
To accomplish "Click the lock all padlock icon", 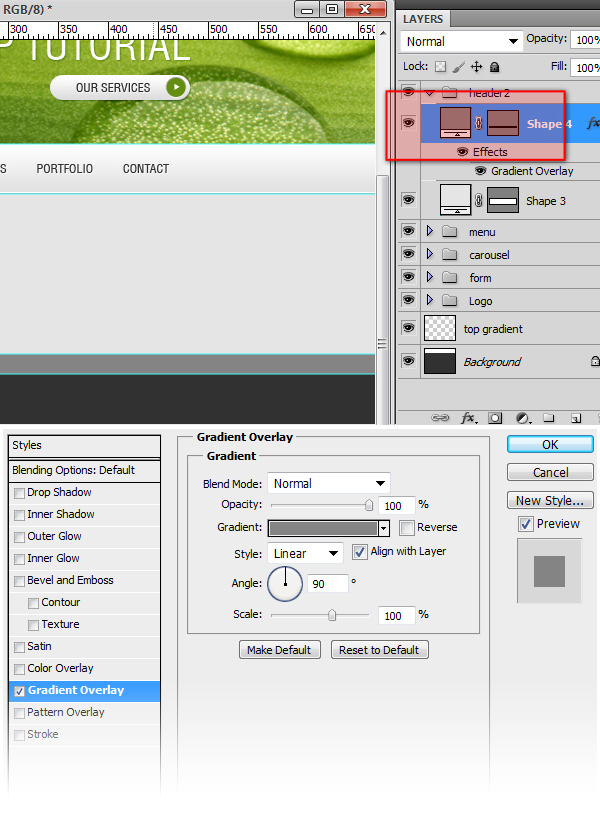I will coord(494,67).
